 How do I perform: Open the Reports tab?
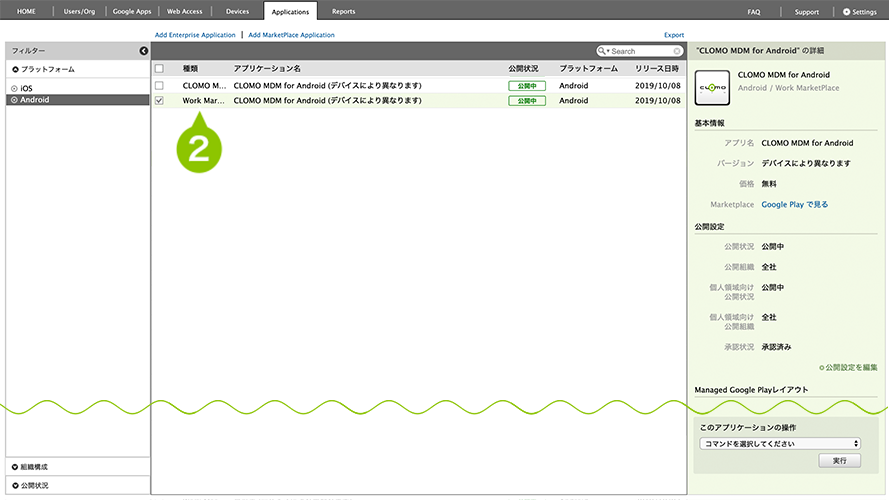[344, 11]
